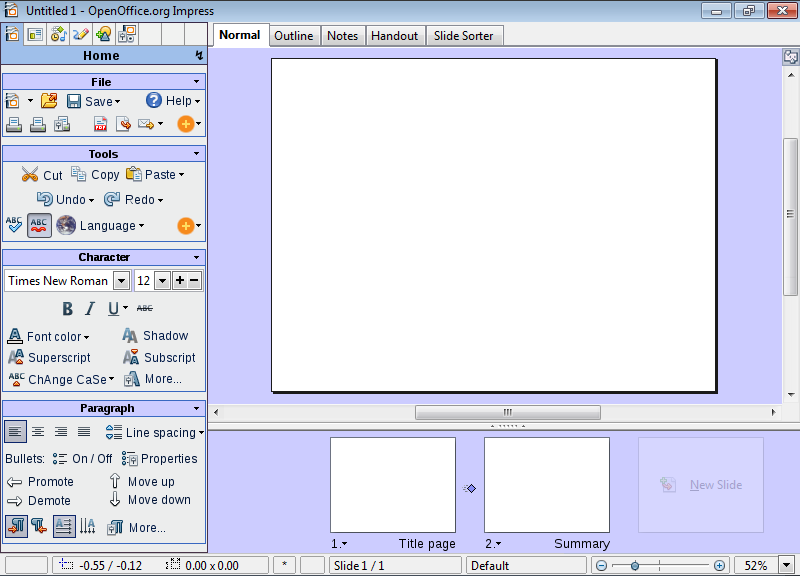Click the Export as PDF icon
800x576 pixels.
(101, 124)
